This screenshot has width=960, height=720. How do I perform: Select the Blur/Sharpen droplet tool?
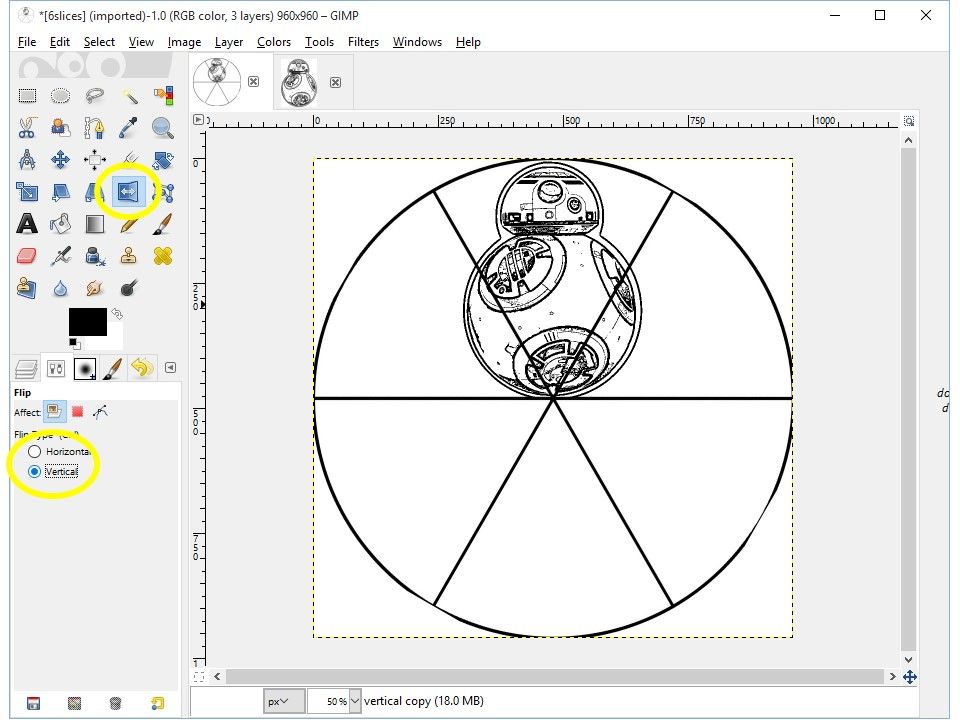[x=60, y=288]
